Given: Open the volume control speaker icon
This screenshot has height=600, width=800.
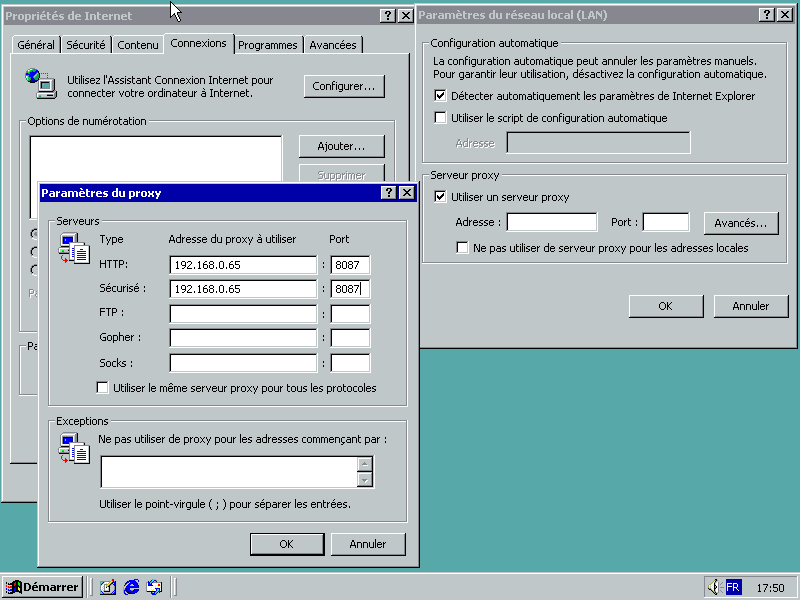Looking at the screenshot, I should click(x=716, y=587).
